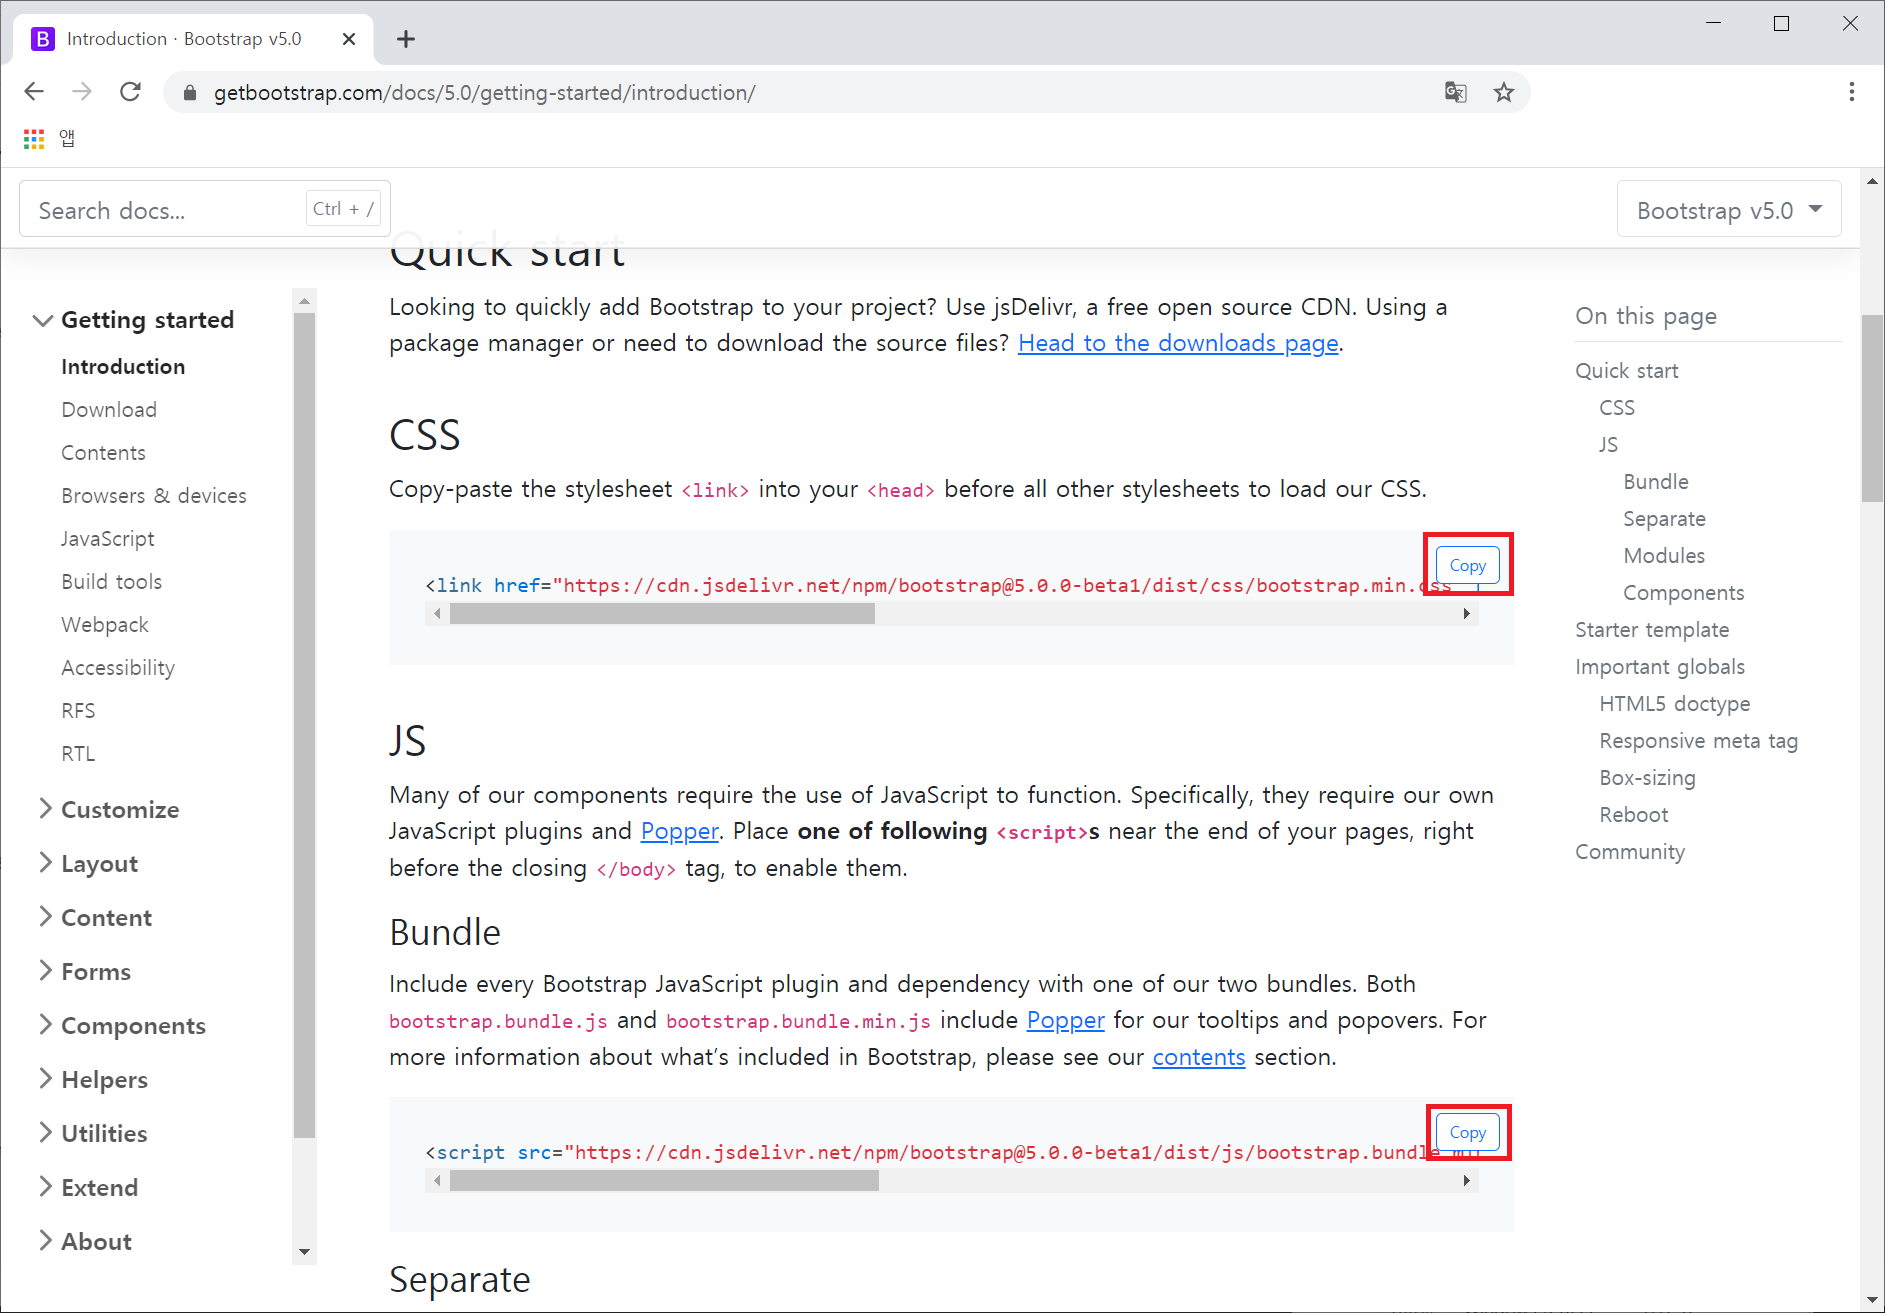Copy the JS bundle script snippet
The width and height of the screenshot is (1885, 1313).
click(1467, 1132)
